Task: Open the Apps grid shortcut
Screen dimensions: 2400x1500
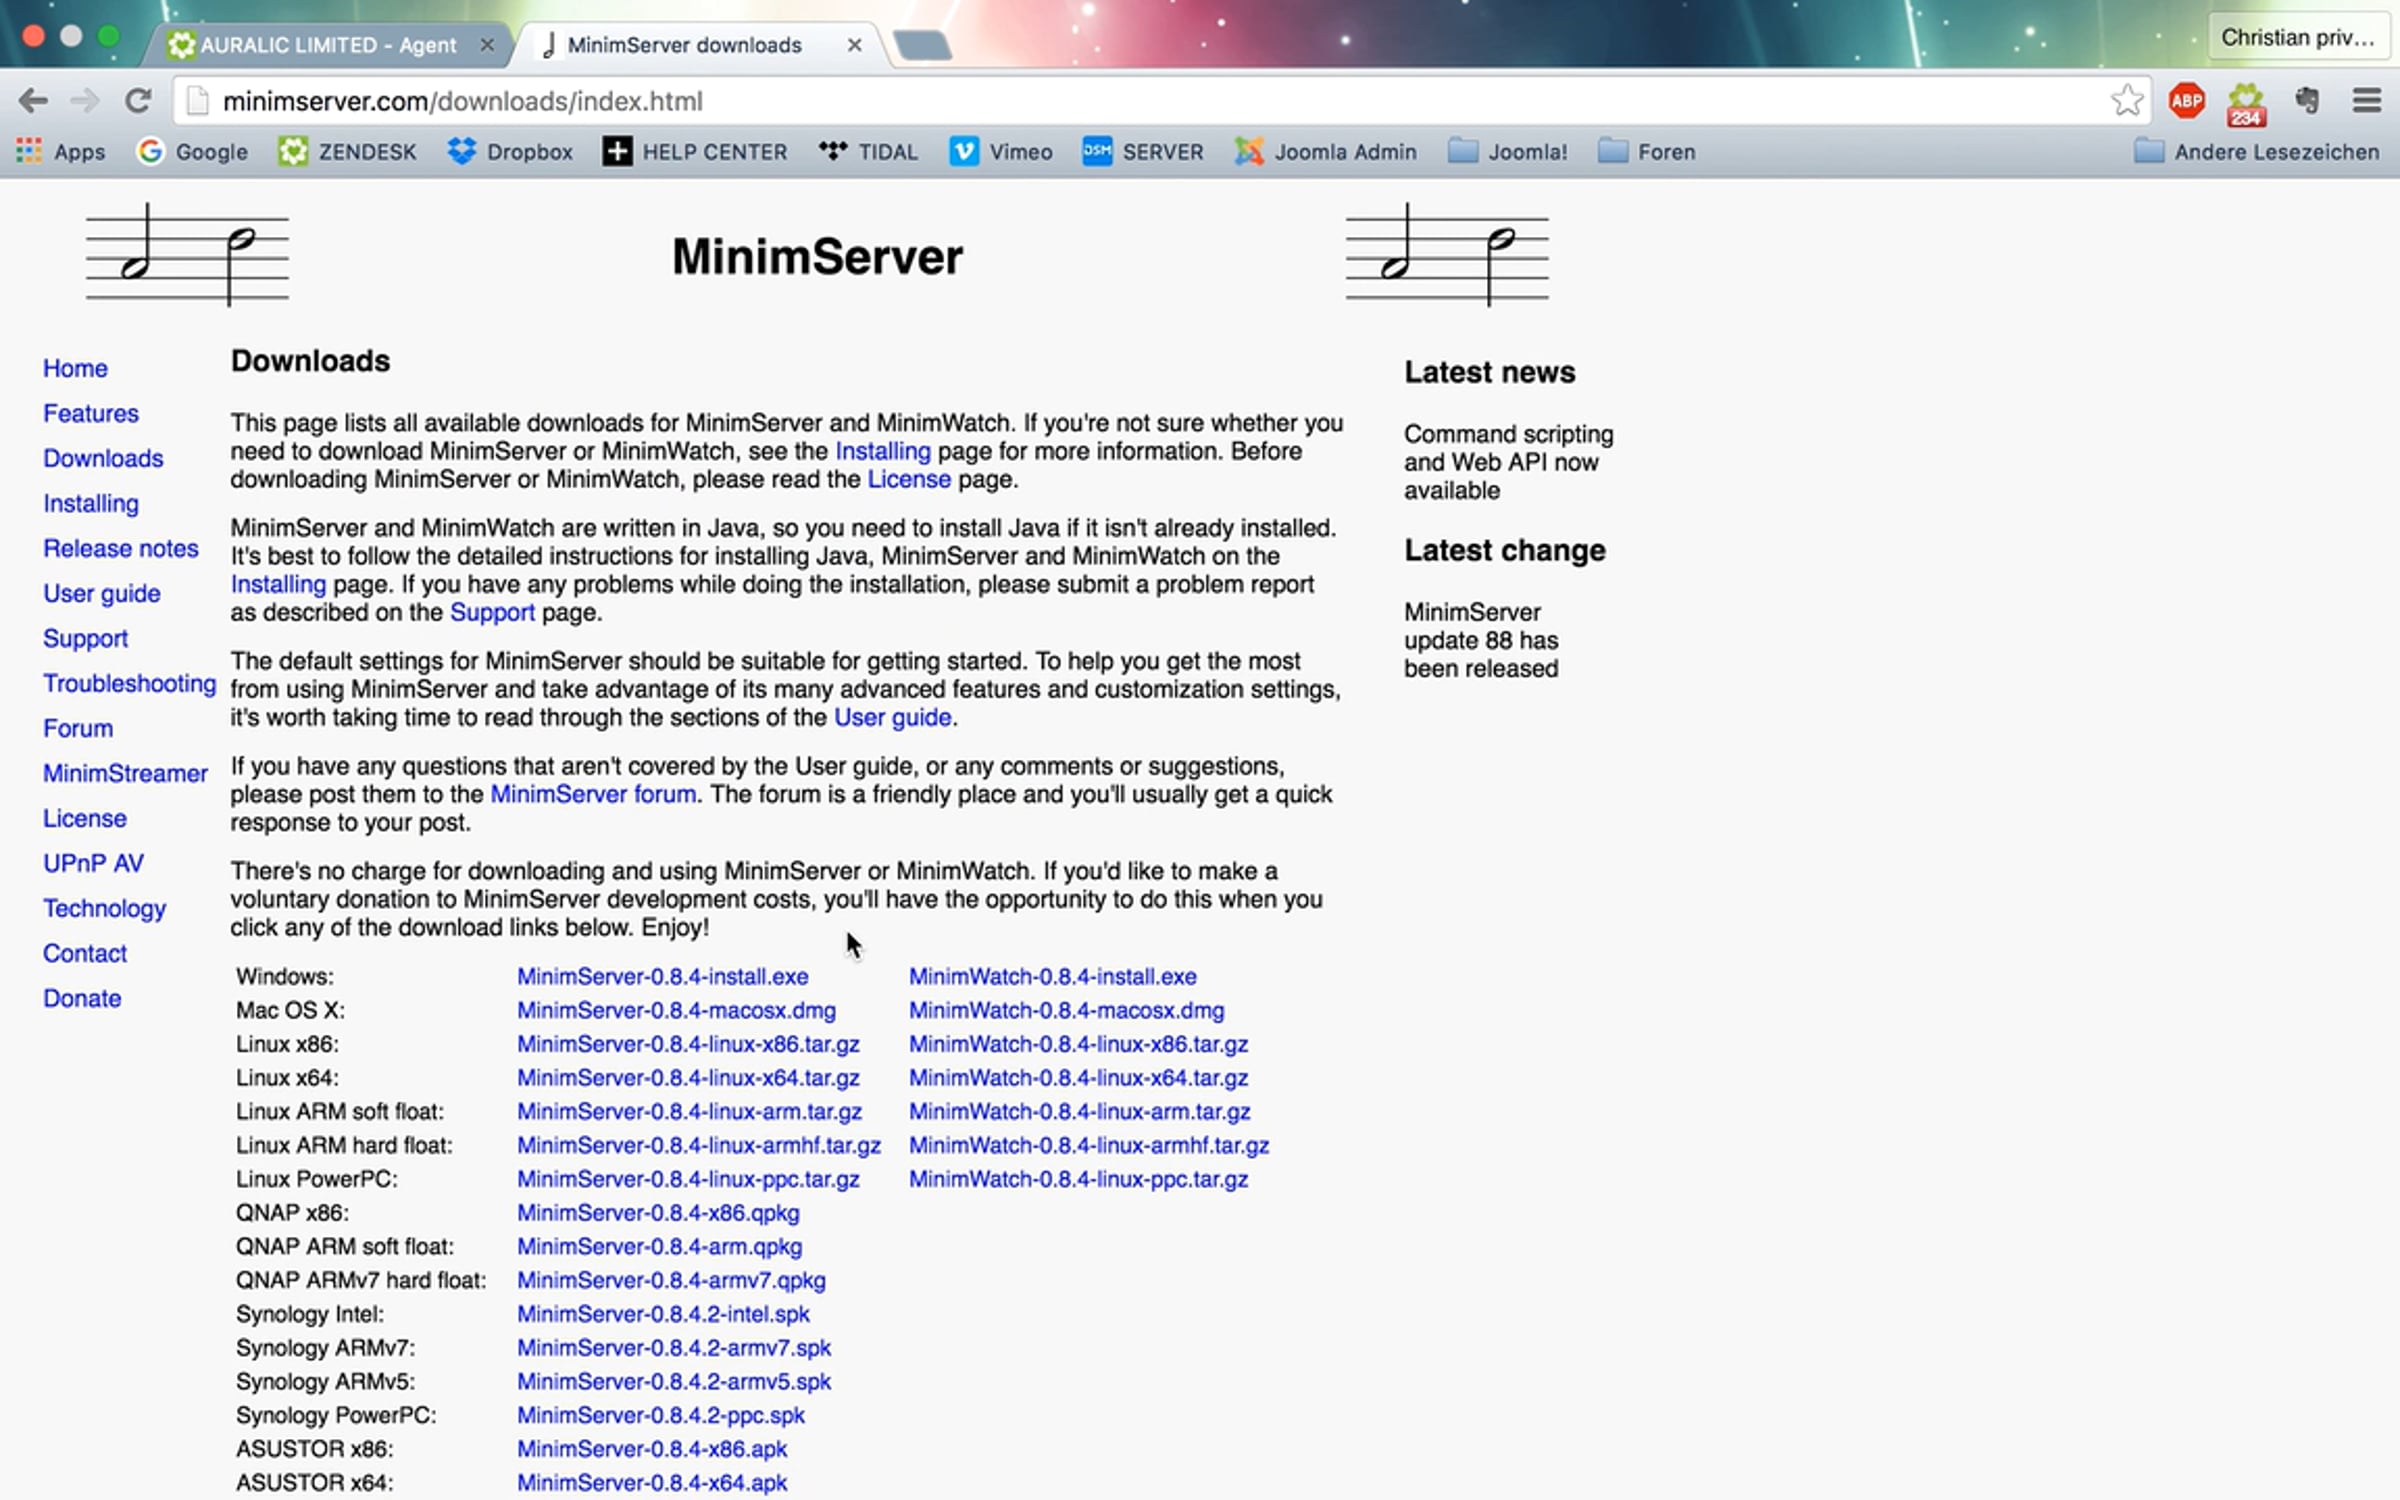Action: 61,152
